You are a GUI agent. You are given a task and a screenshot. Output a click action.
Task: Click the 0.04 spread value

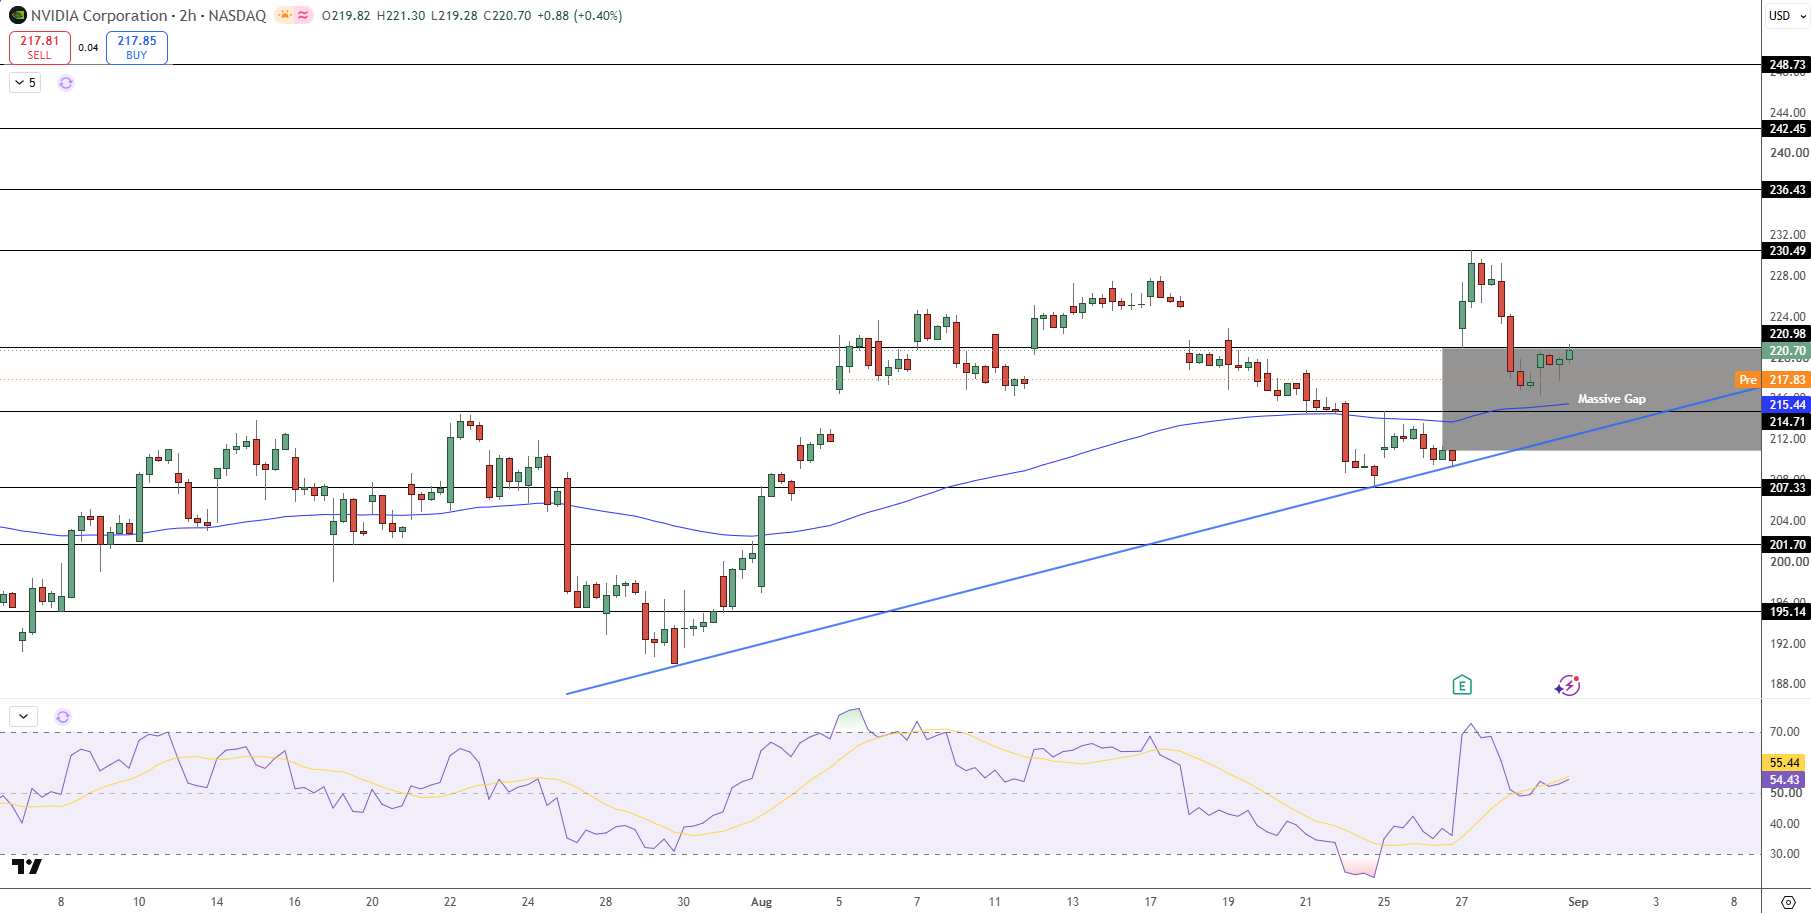pos(88,47)
